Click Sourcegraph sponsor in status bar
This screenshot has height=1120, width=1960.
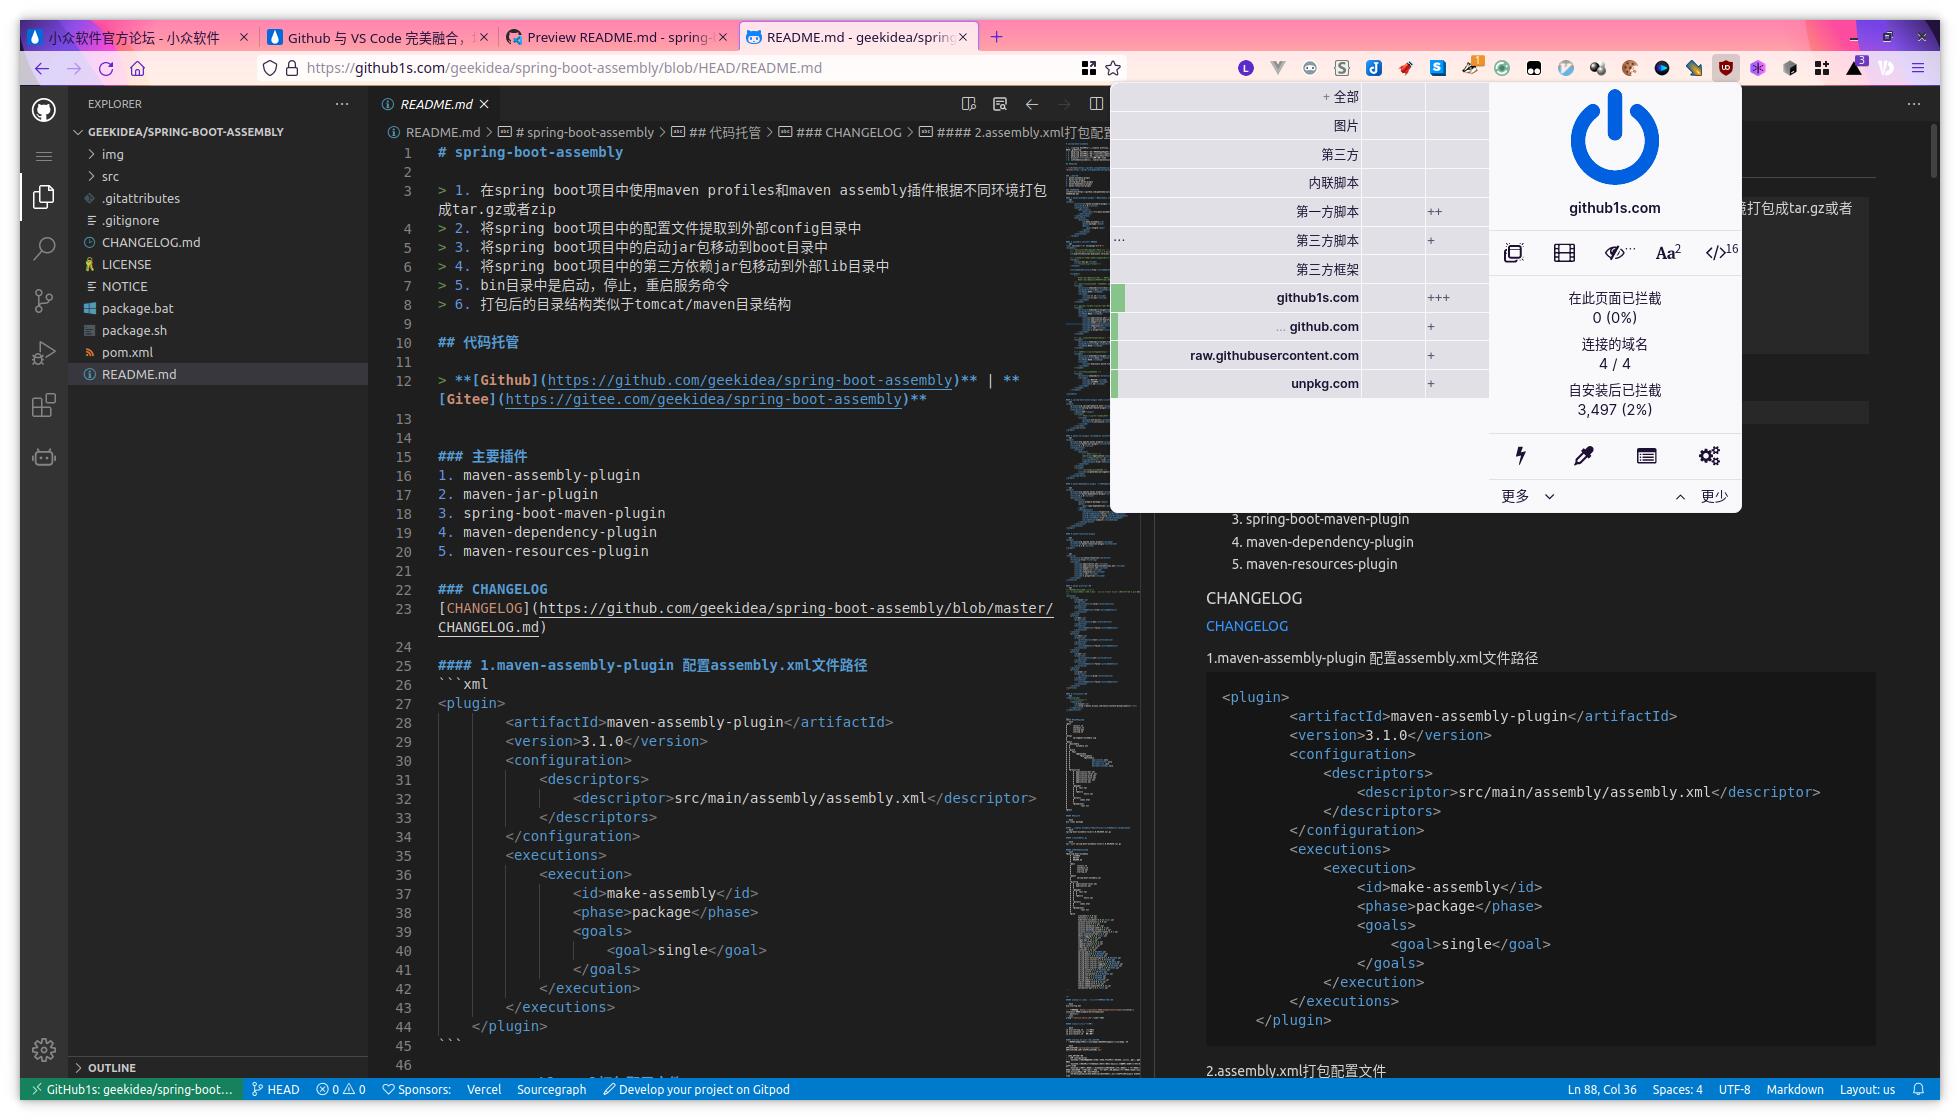click(551, 1090)
